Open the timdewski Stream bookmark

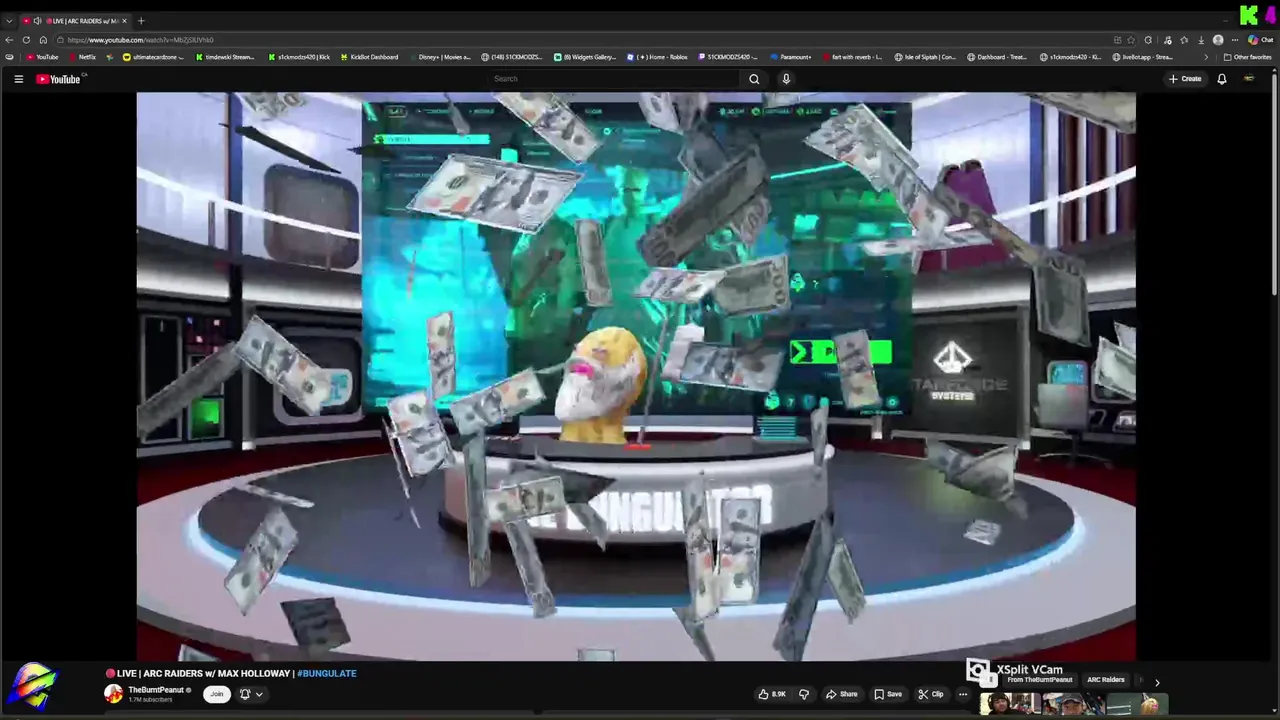point(225,57)
